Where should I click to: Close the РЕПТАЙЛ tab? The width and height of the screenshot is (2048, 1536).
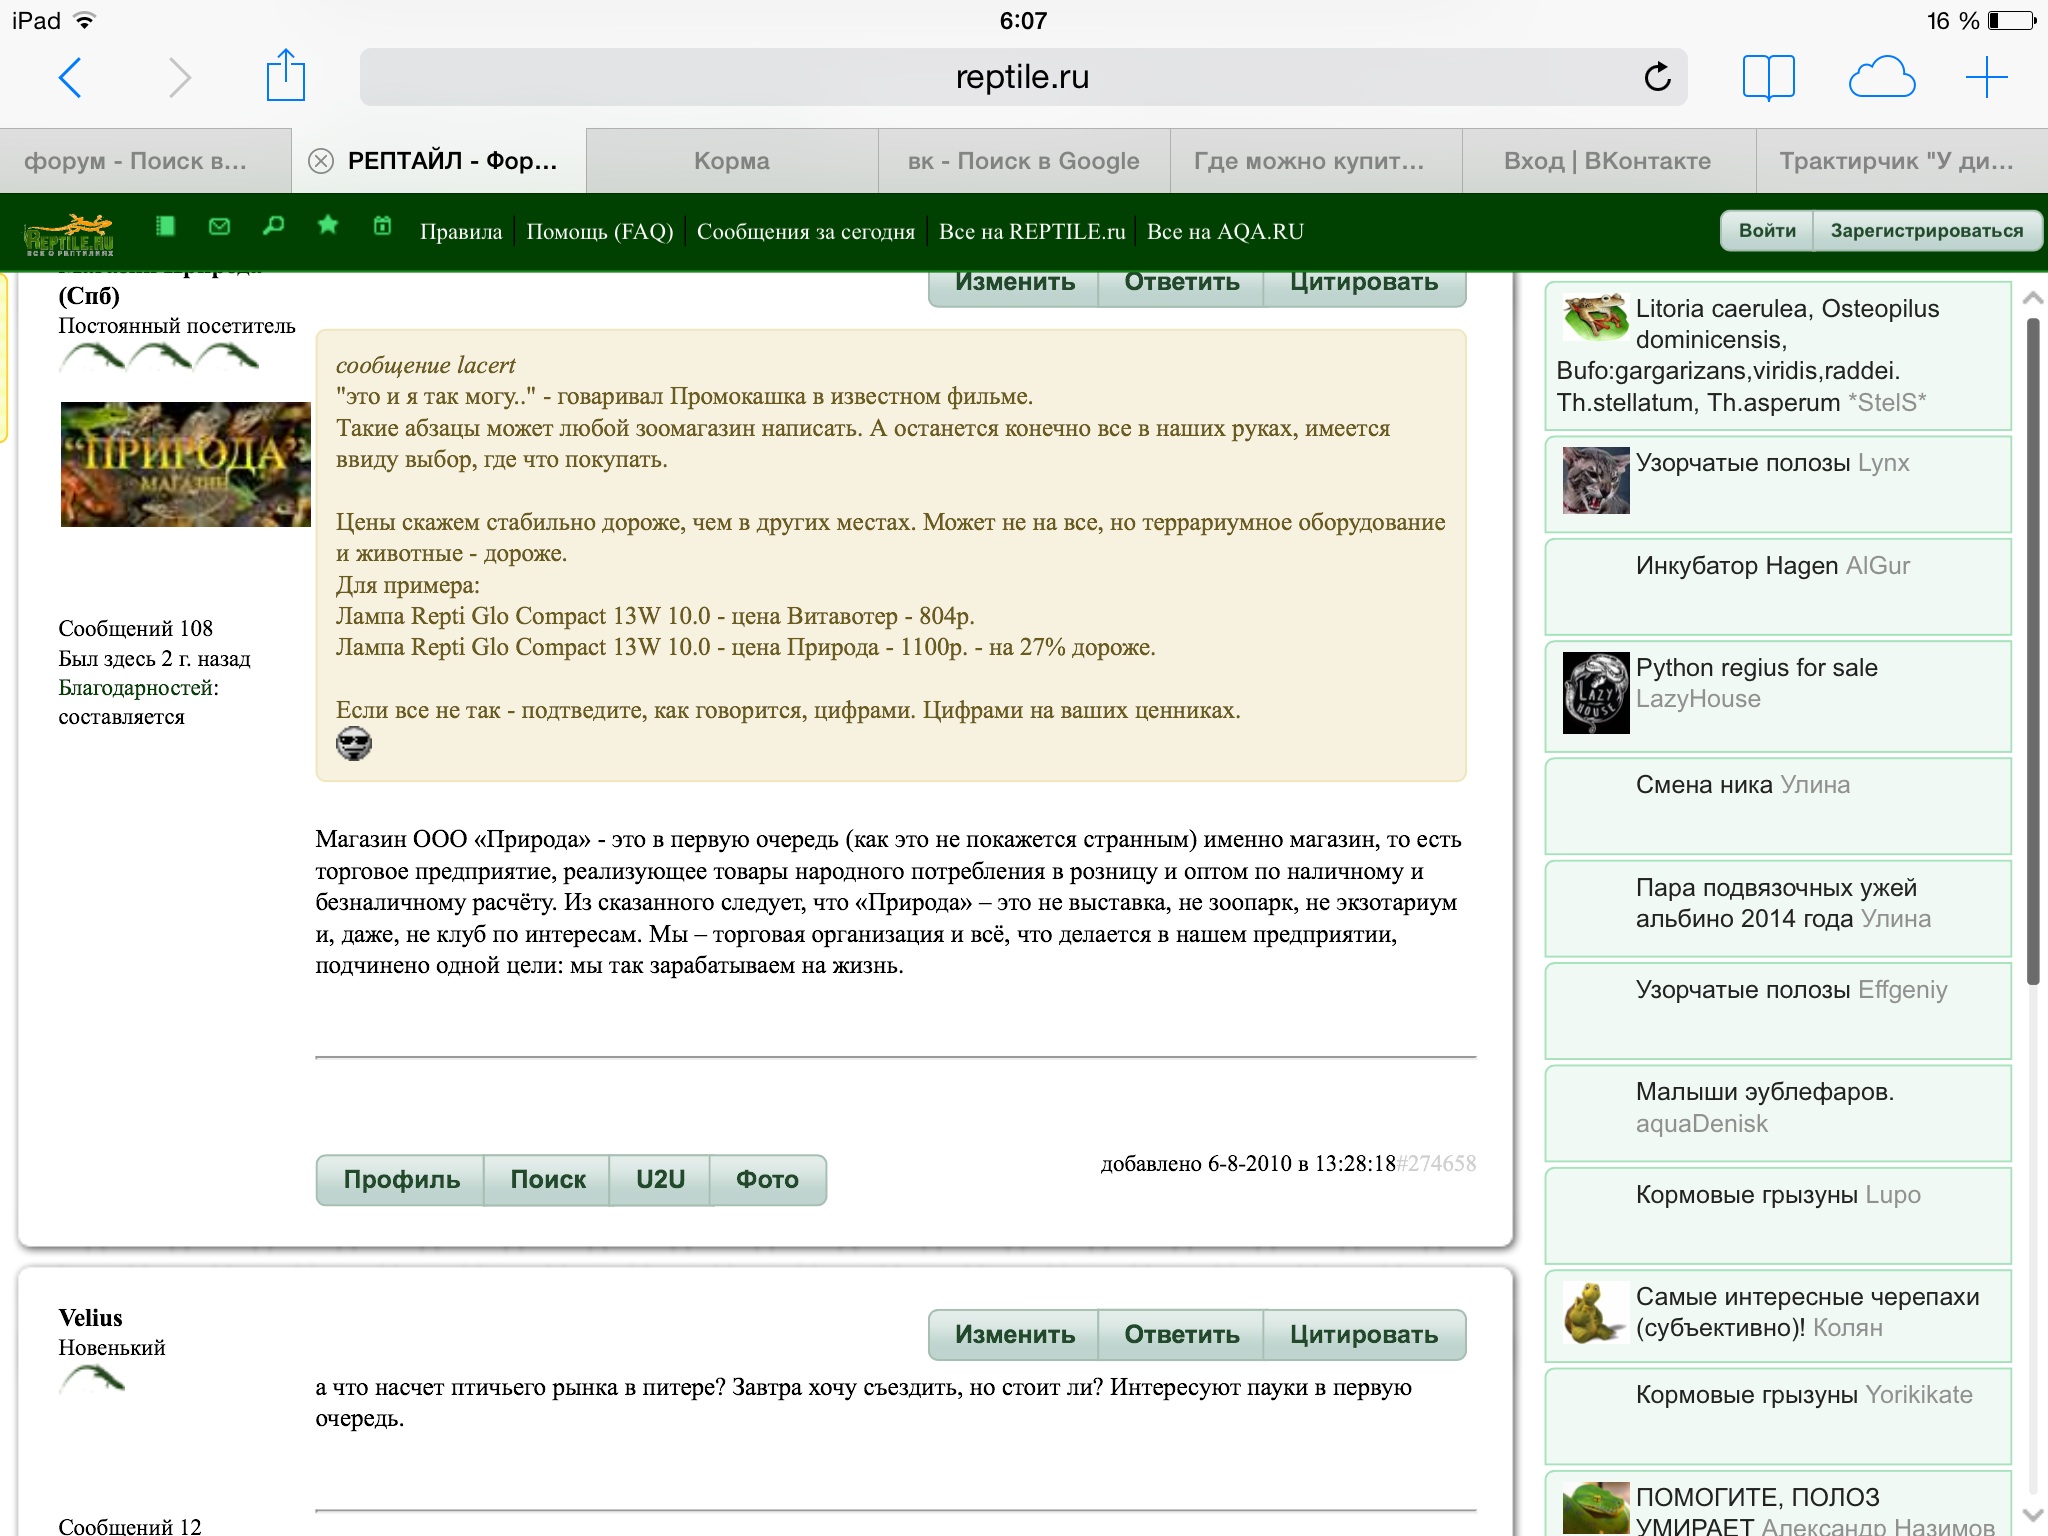click(321, 161)
